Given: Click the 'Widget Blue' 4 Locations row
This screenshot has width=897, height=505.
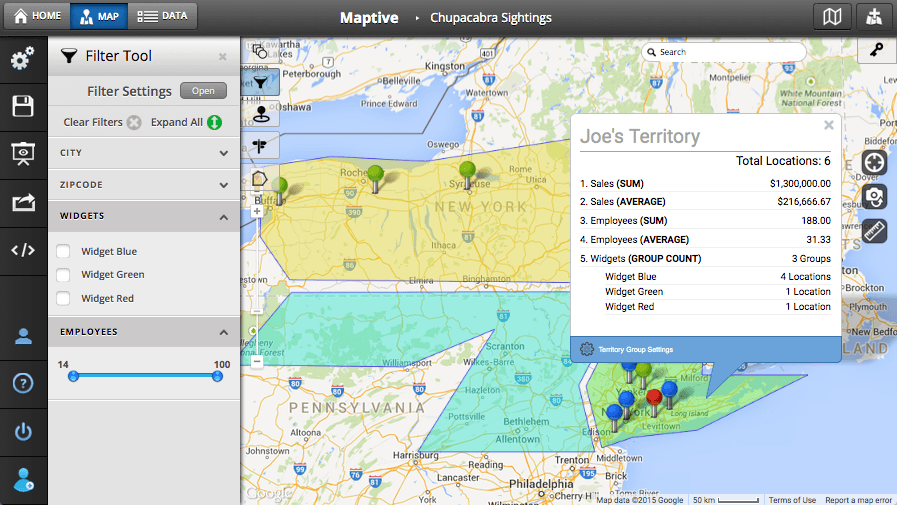Looking at the screenshot, I should pyautogui.click(x=718, y=276).
